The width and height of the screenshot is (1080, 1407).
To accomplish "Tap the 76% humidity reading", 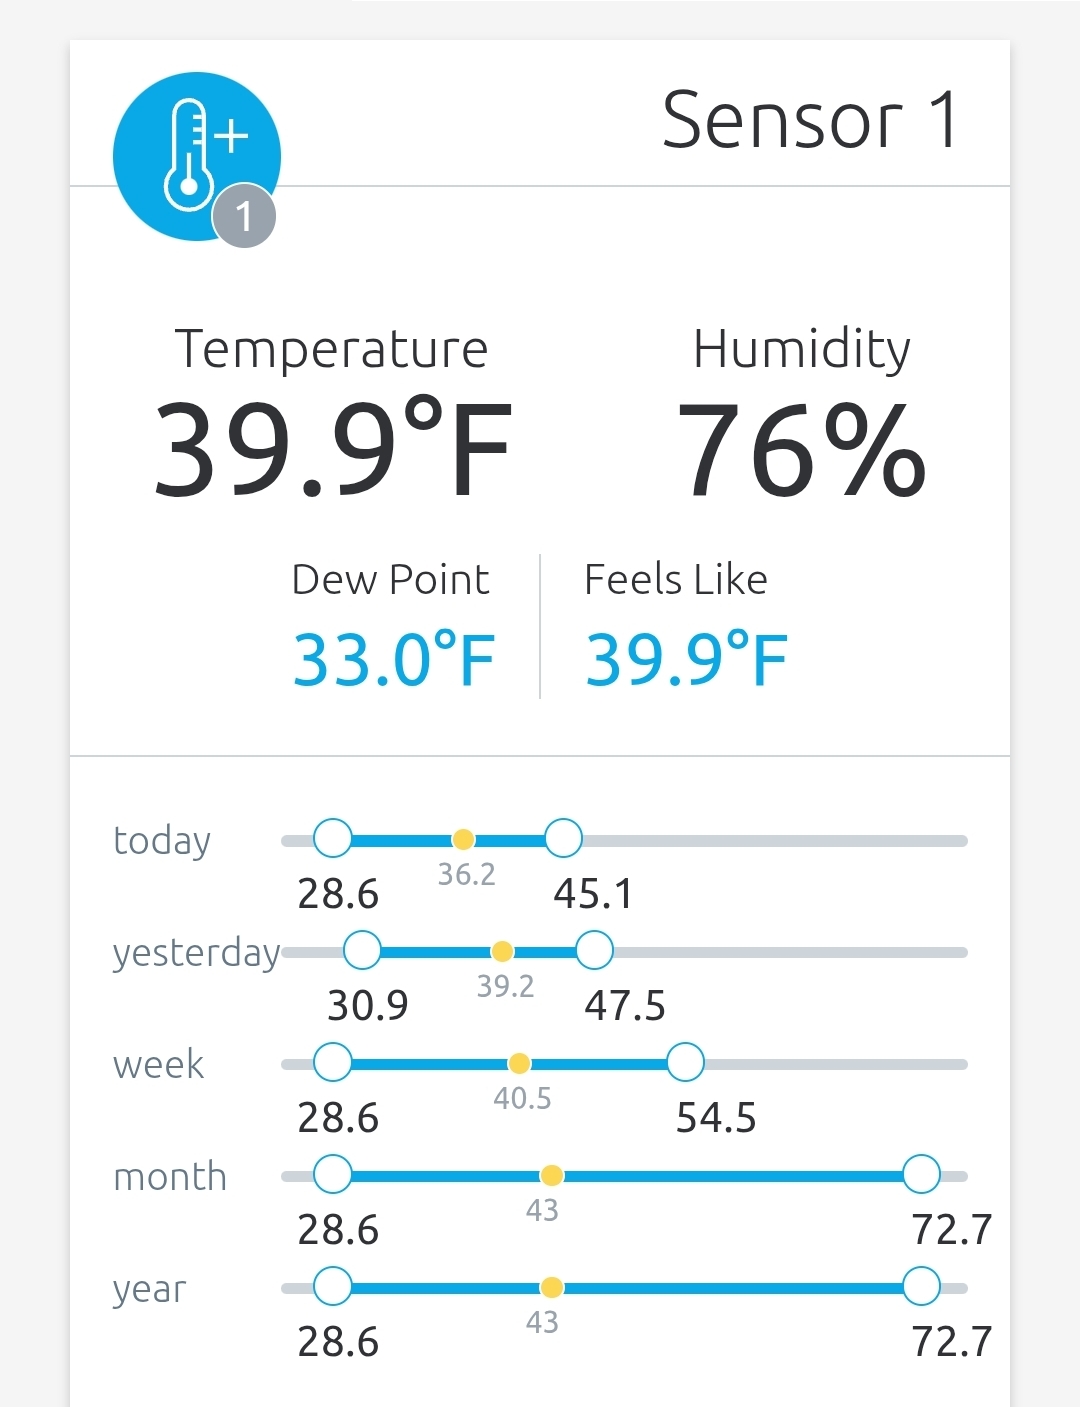I will click(x=801, y=450).
